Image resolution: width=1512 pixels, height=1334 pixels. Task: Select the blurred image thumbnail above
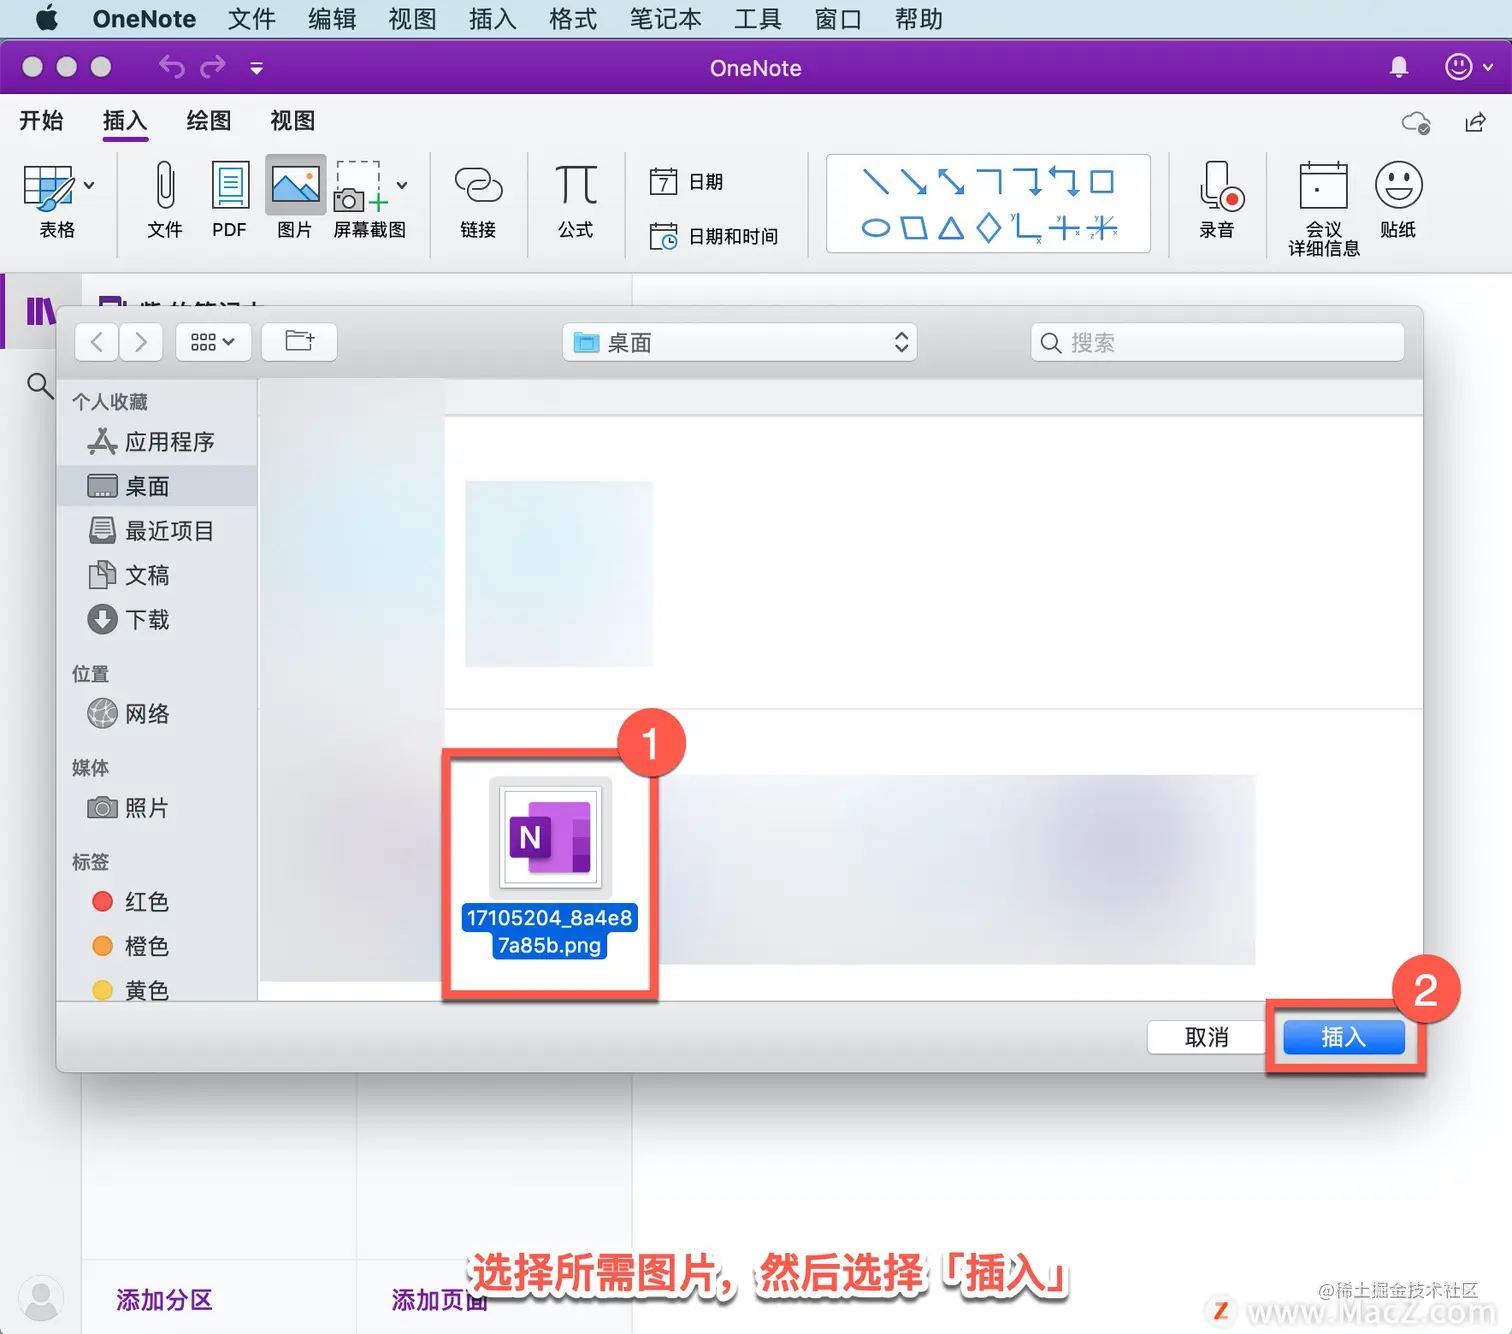click(x=559, y=574)
